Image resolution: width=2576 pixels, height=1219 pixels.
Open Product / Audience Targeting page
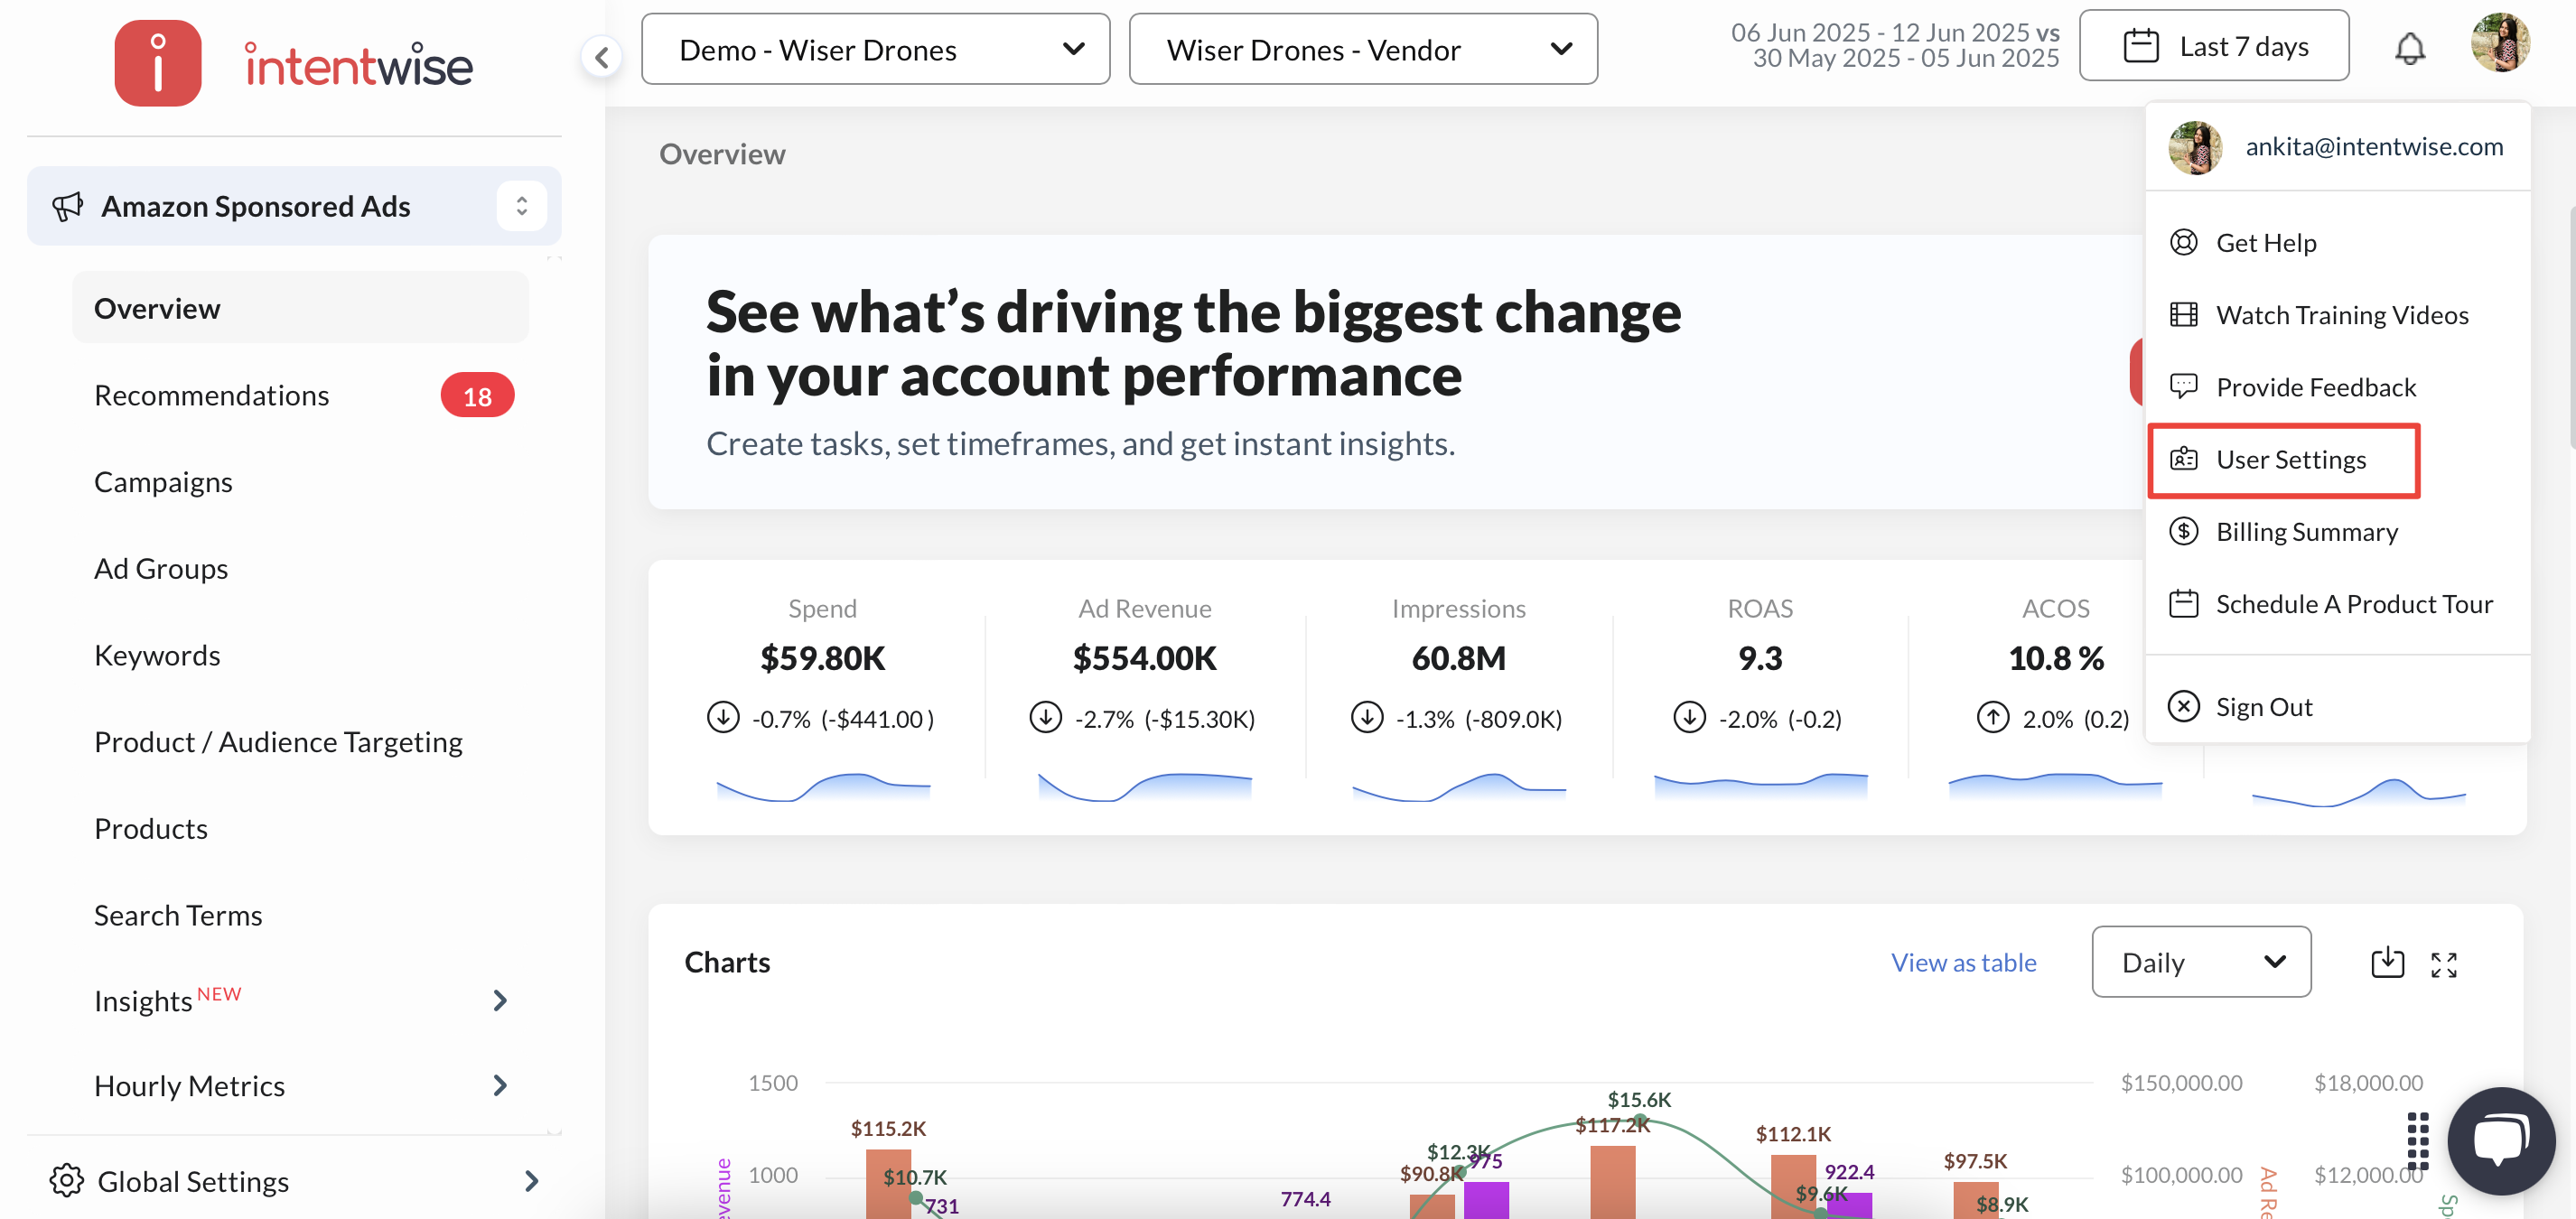point(278,742)
